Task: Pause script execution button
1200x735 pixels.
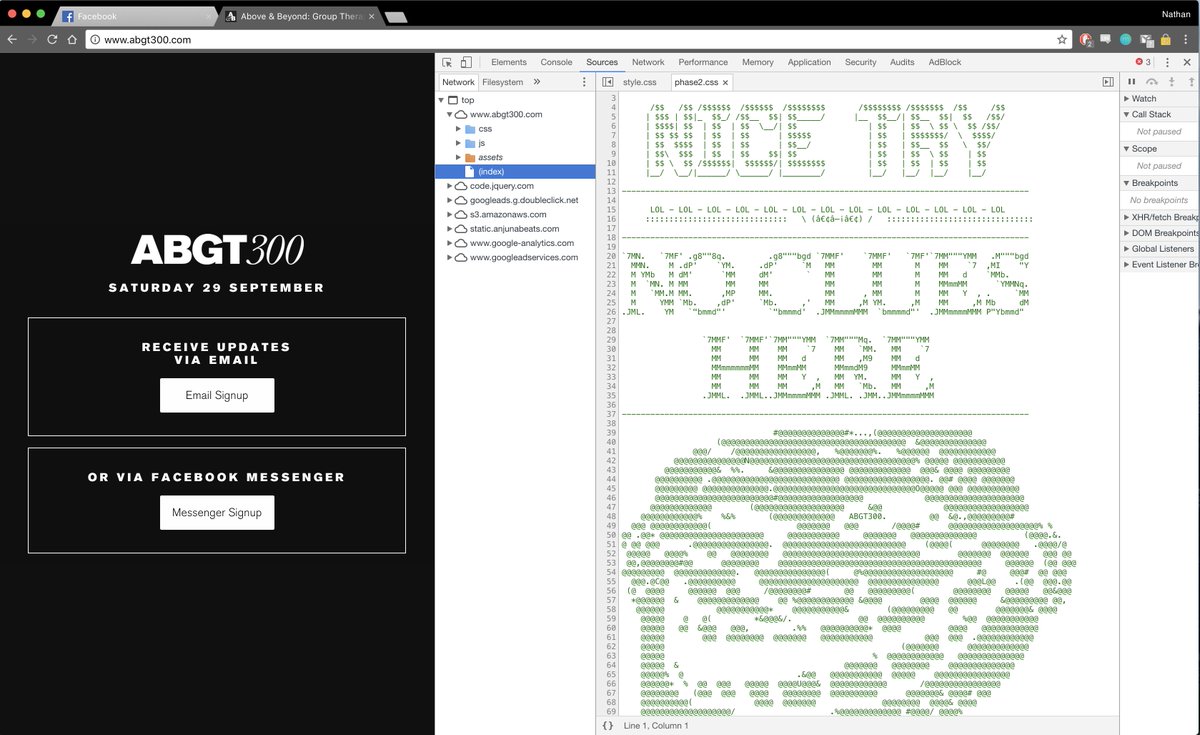Action: (x=1132, y=82)
